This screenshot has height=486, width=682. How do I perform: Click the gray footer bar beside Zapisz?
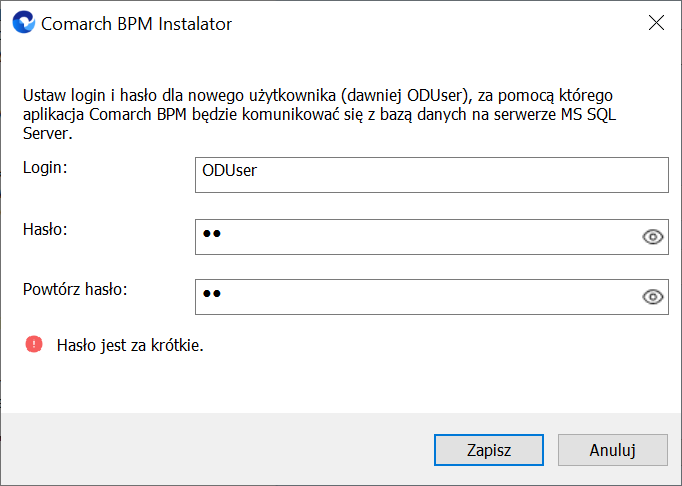[217, 450]
